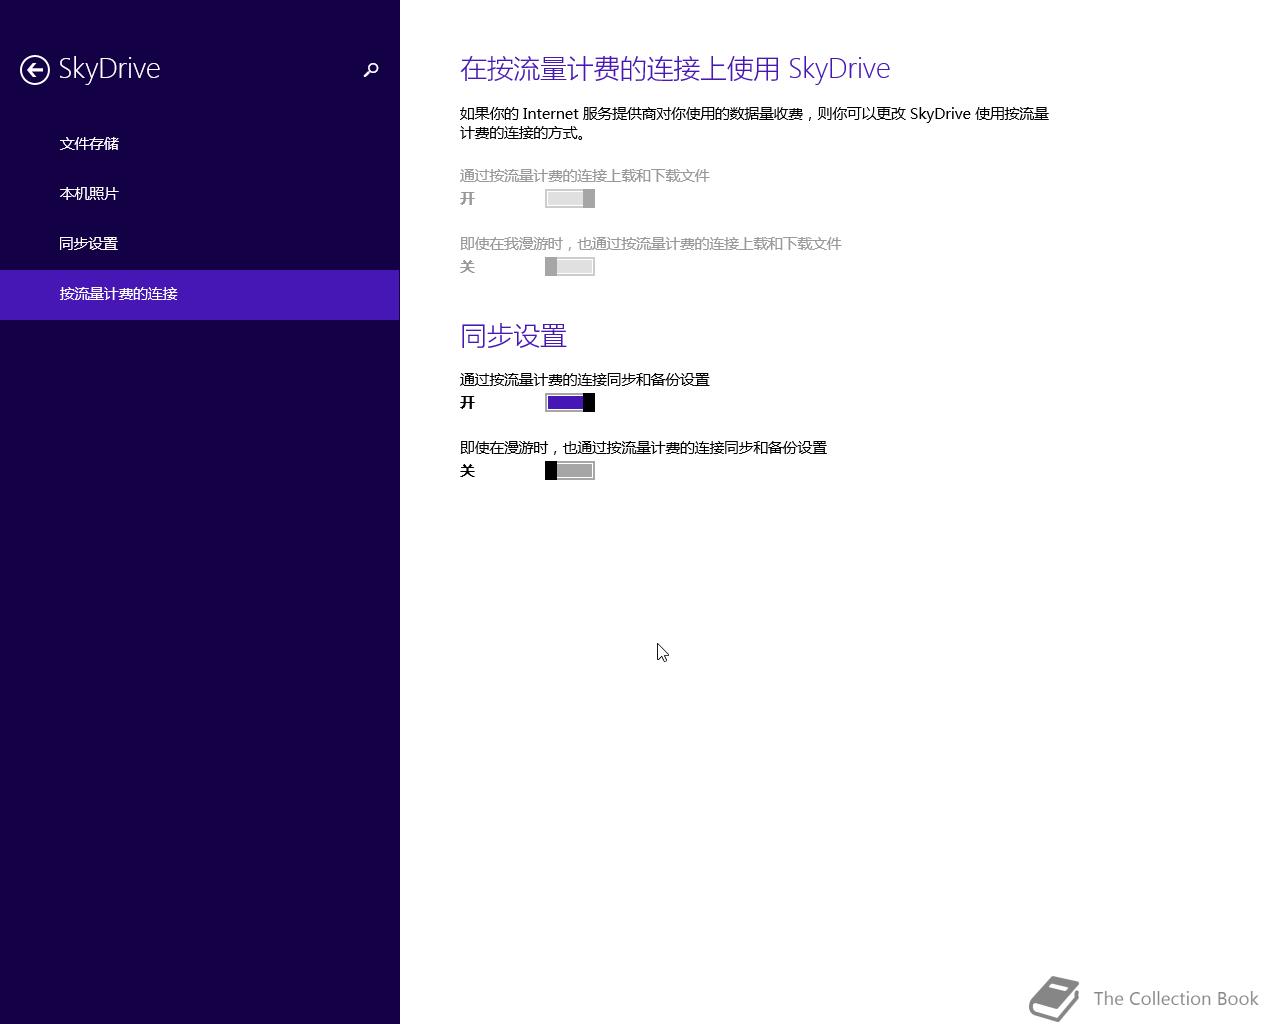The width and height of the screenshot is (1280, 1024).
Task: Turn off 通过按流量计费的连接同步和备份设置 switch
Action: (x=570, y=403)
